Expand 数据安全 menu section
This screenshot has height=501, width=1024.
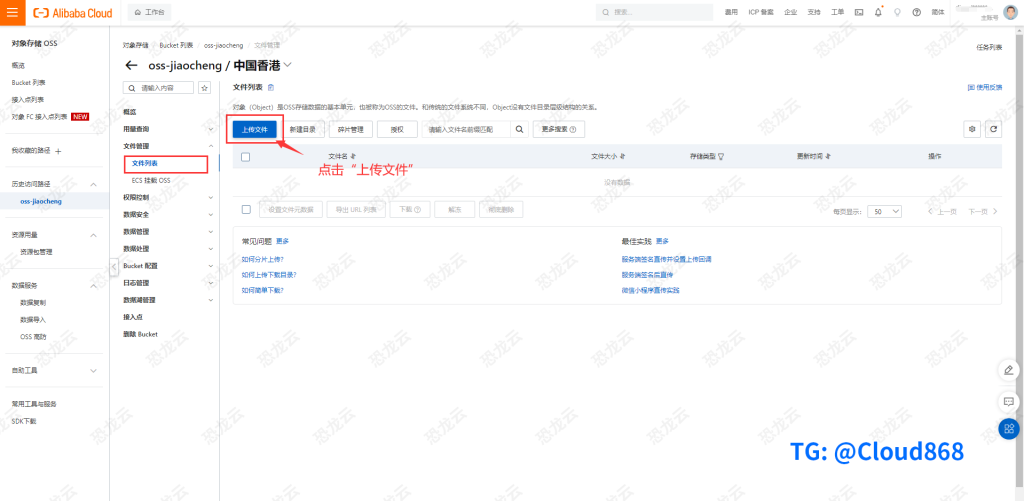point(210,214)
